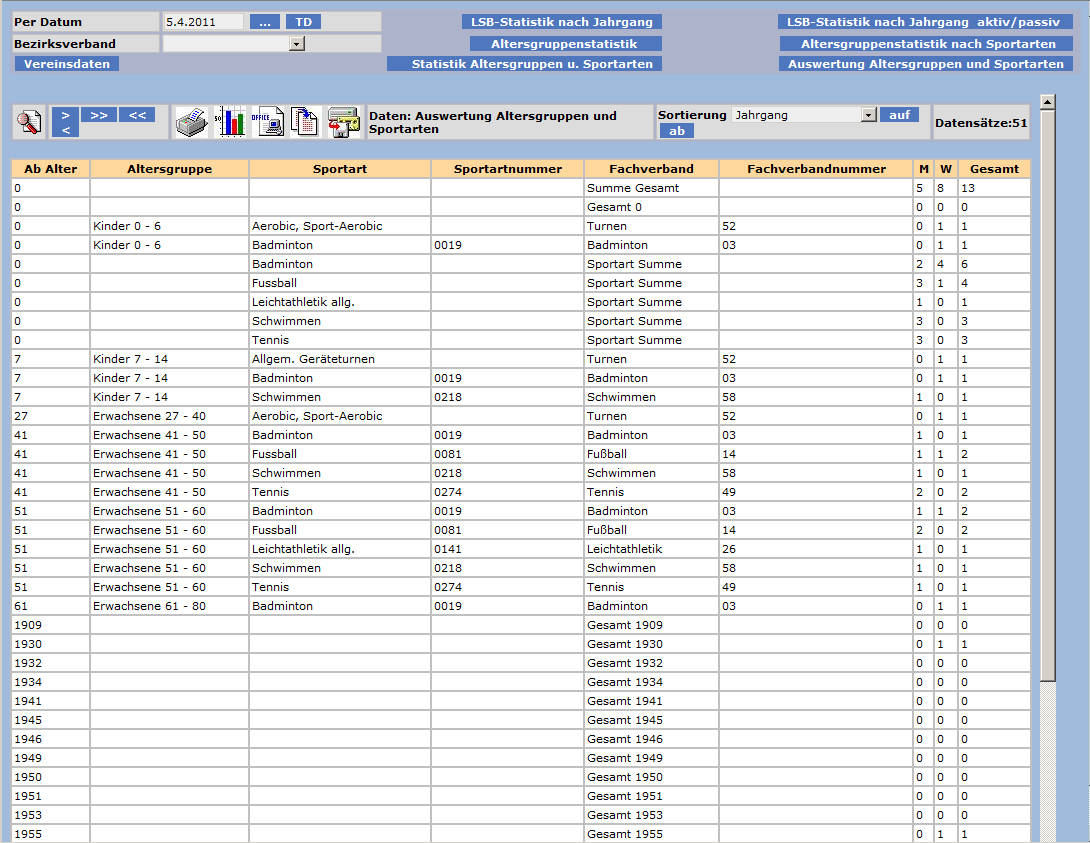This screenshot has width=1090, height=843.
Task: Click the 'Gesamt' column header
Action: 994,169
